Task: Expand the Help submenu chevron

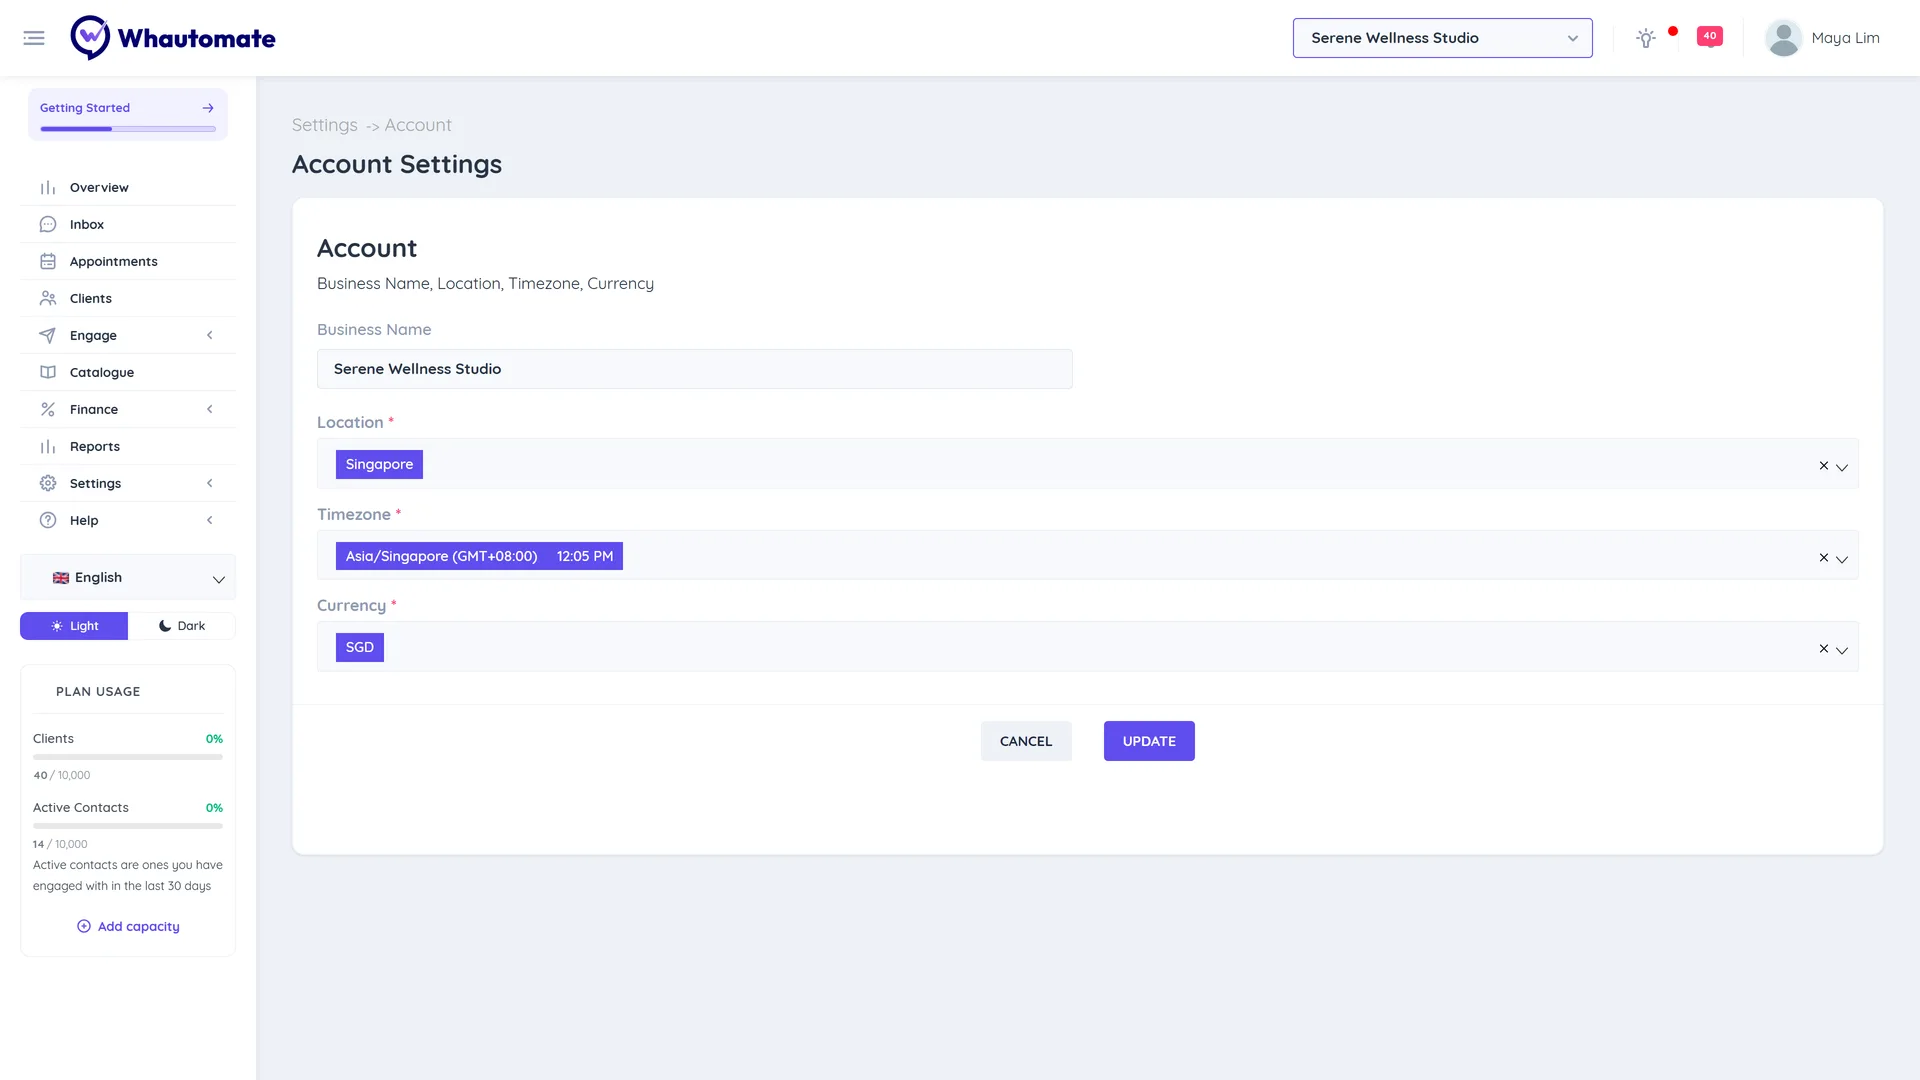Action: coord(210,520)
